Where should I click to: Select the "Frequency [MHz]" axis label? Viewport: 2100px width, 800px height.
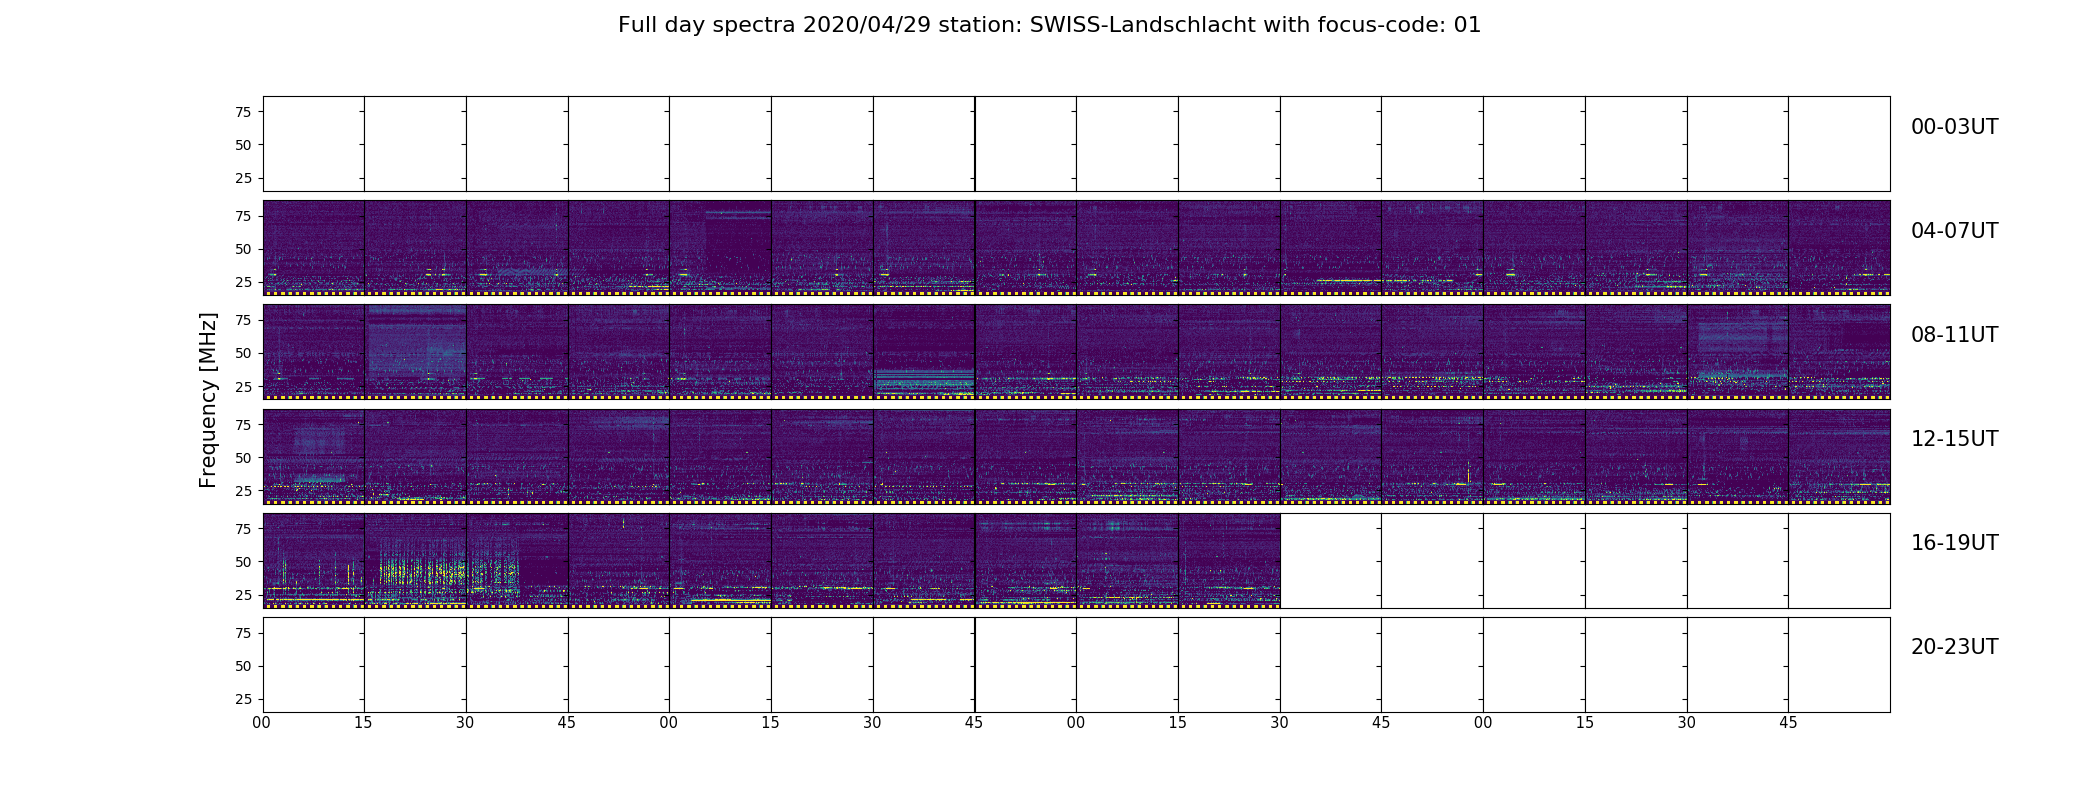208,400
